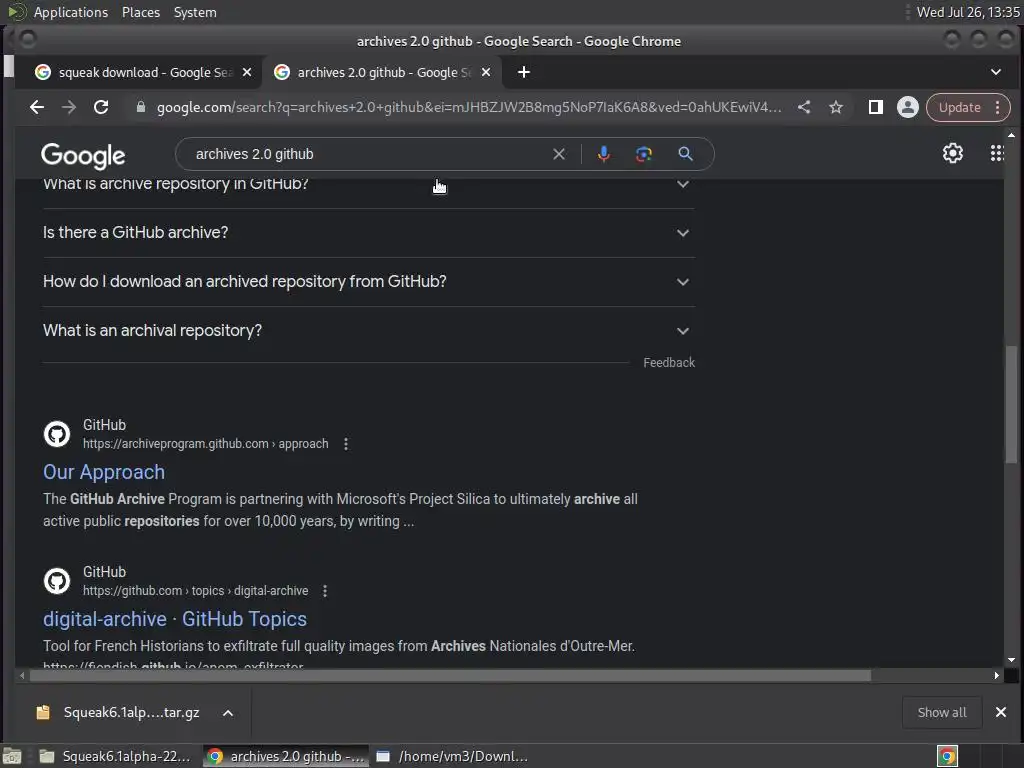Viewport: 1024px width, 768px height.
Task: Switch to squeak download Google Search tab
Action: point(137,72)
